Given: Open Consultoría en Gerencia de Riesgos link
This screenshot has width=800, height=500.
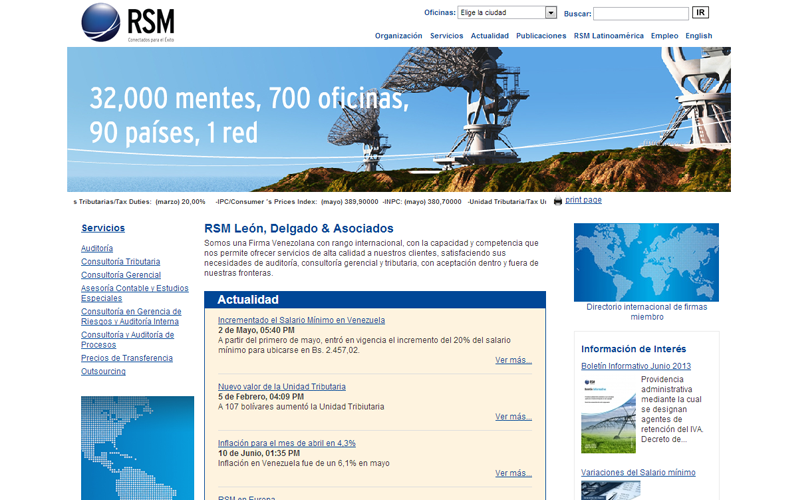Looking at the screenshot, I should (x=131, y=316).
